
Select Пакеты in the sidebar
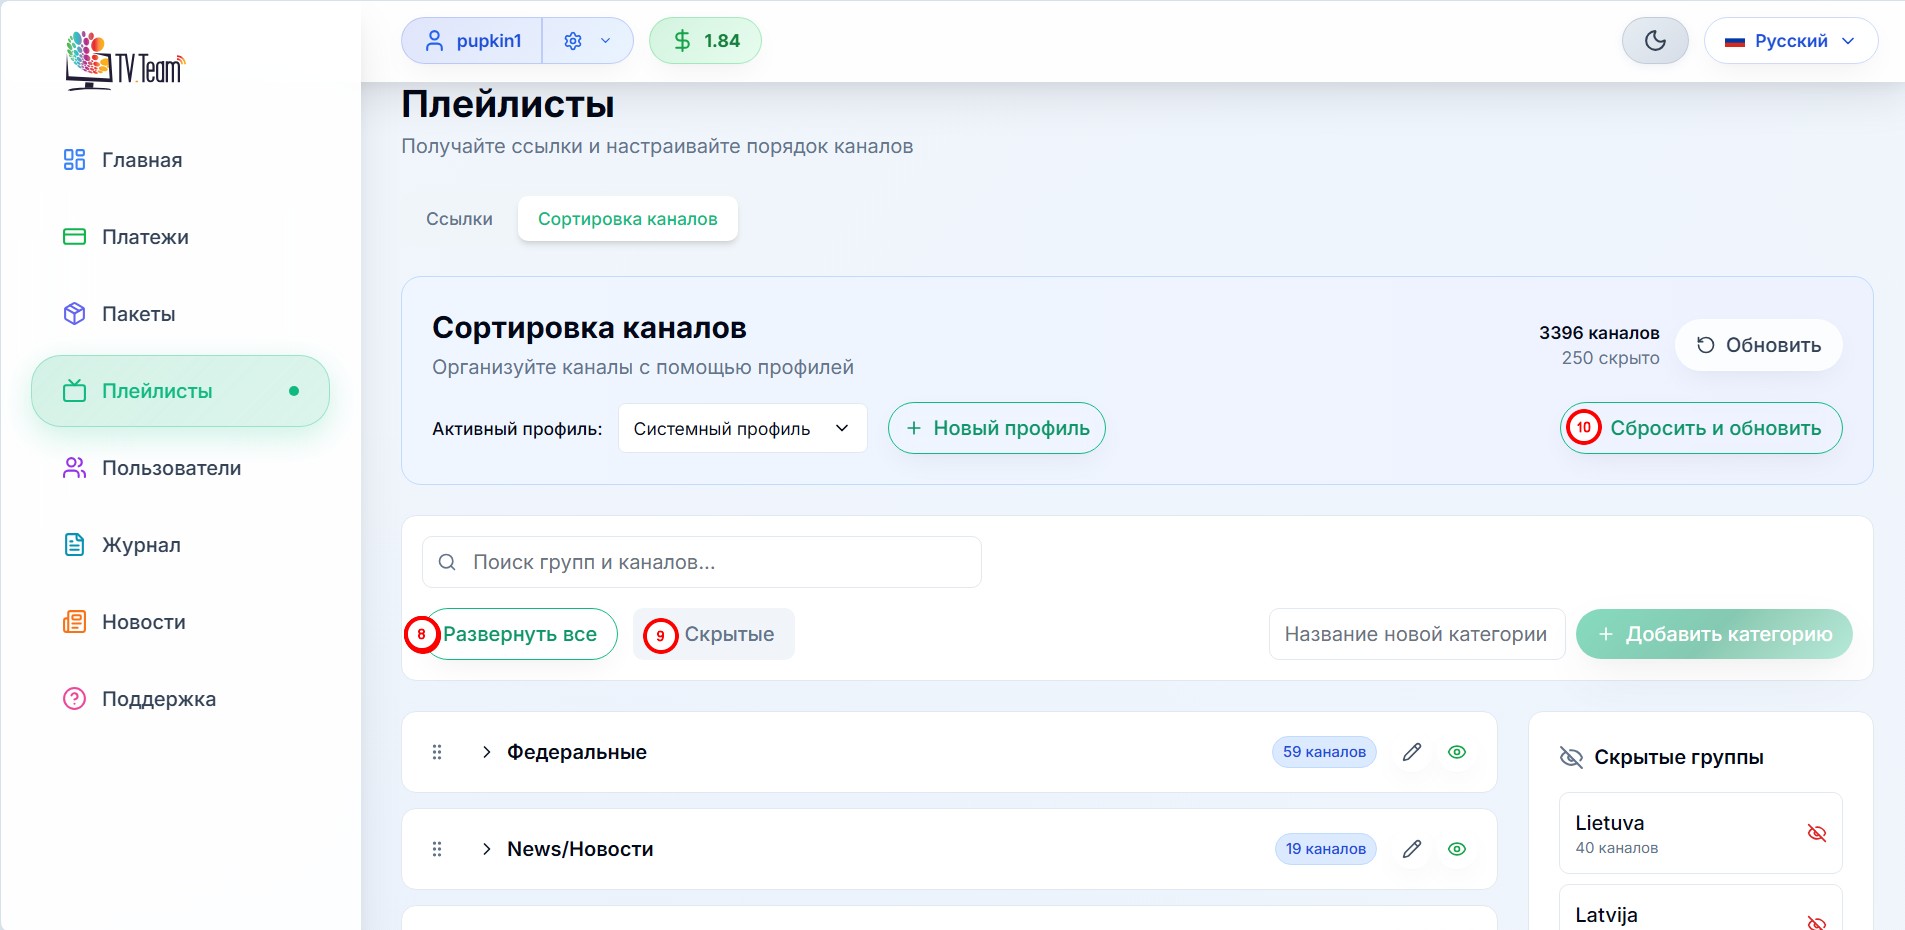[138, 313]
